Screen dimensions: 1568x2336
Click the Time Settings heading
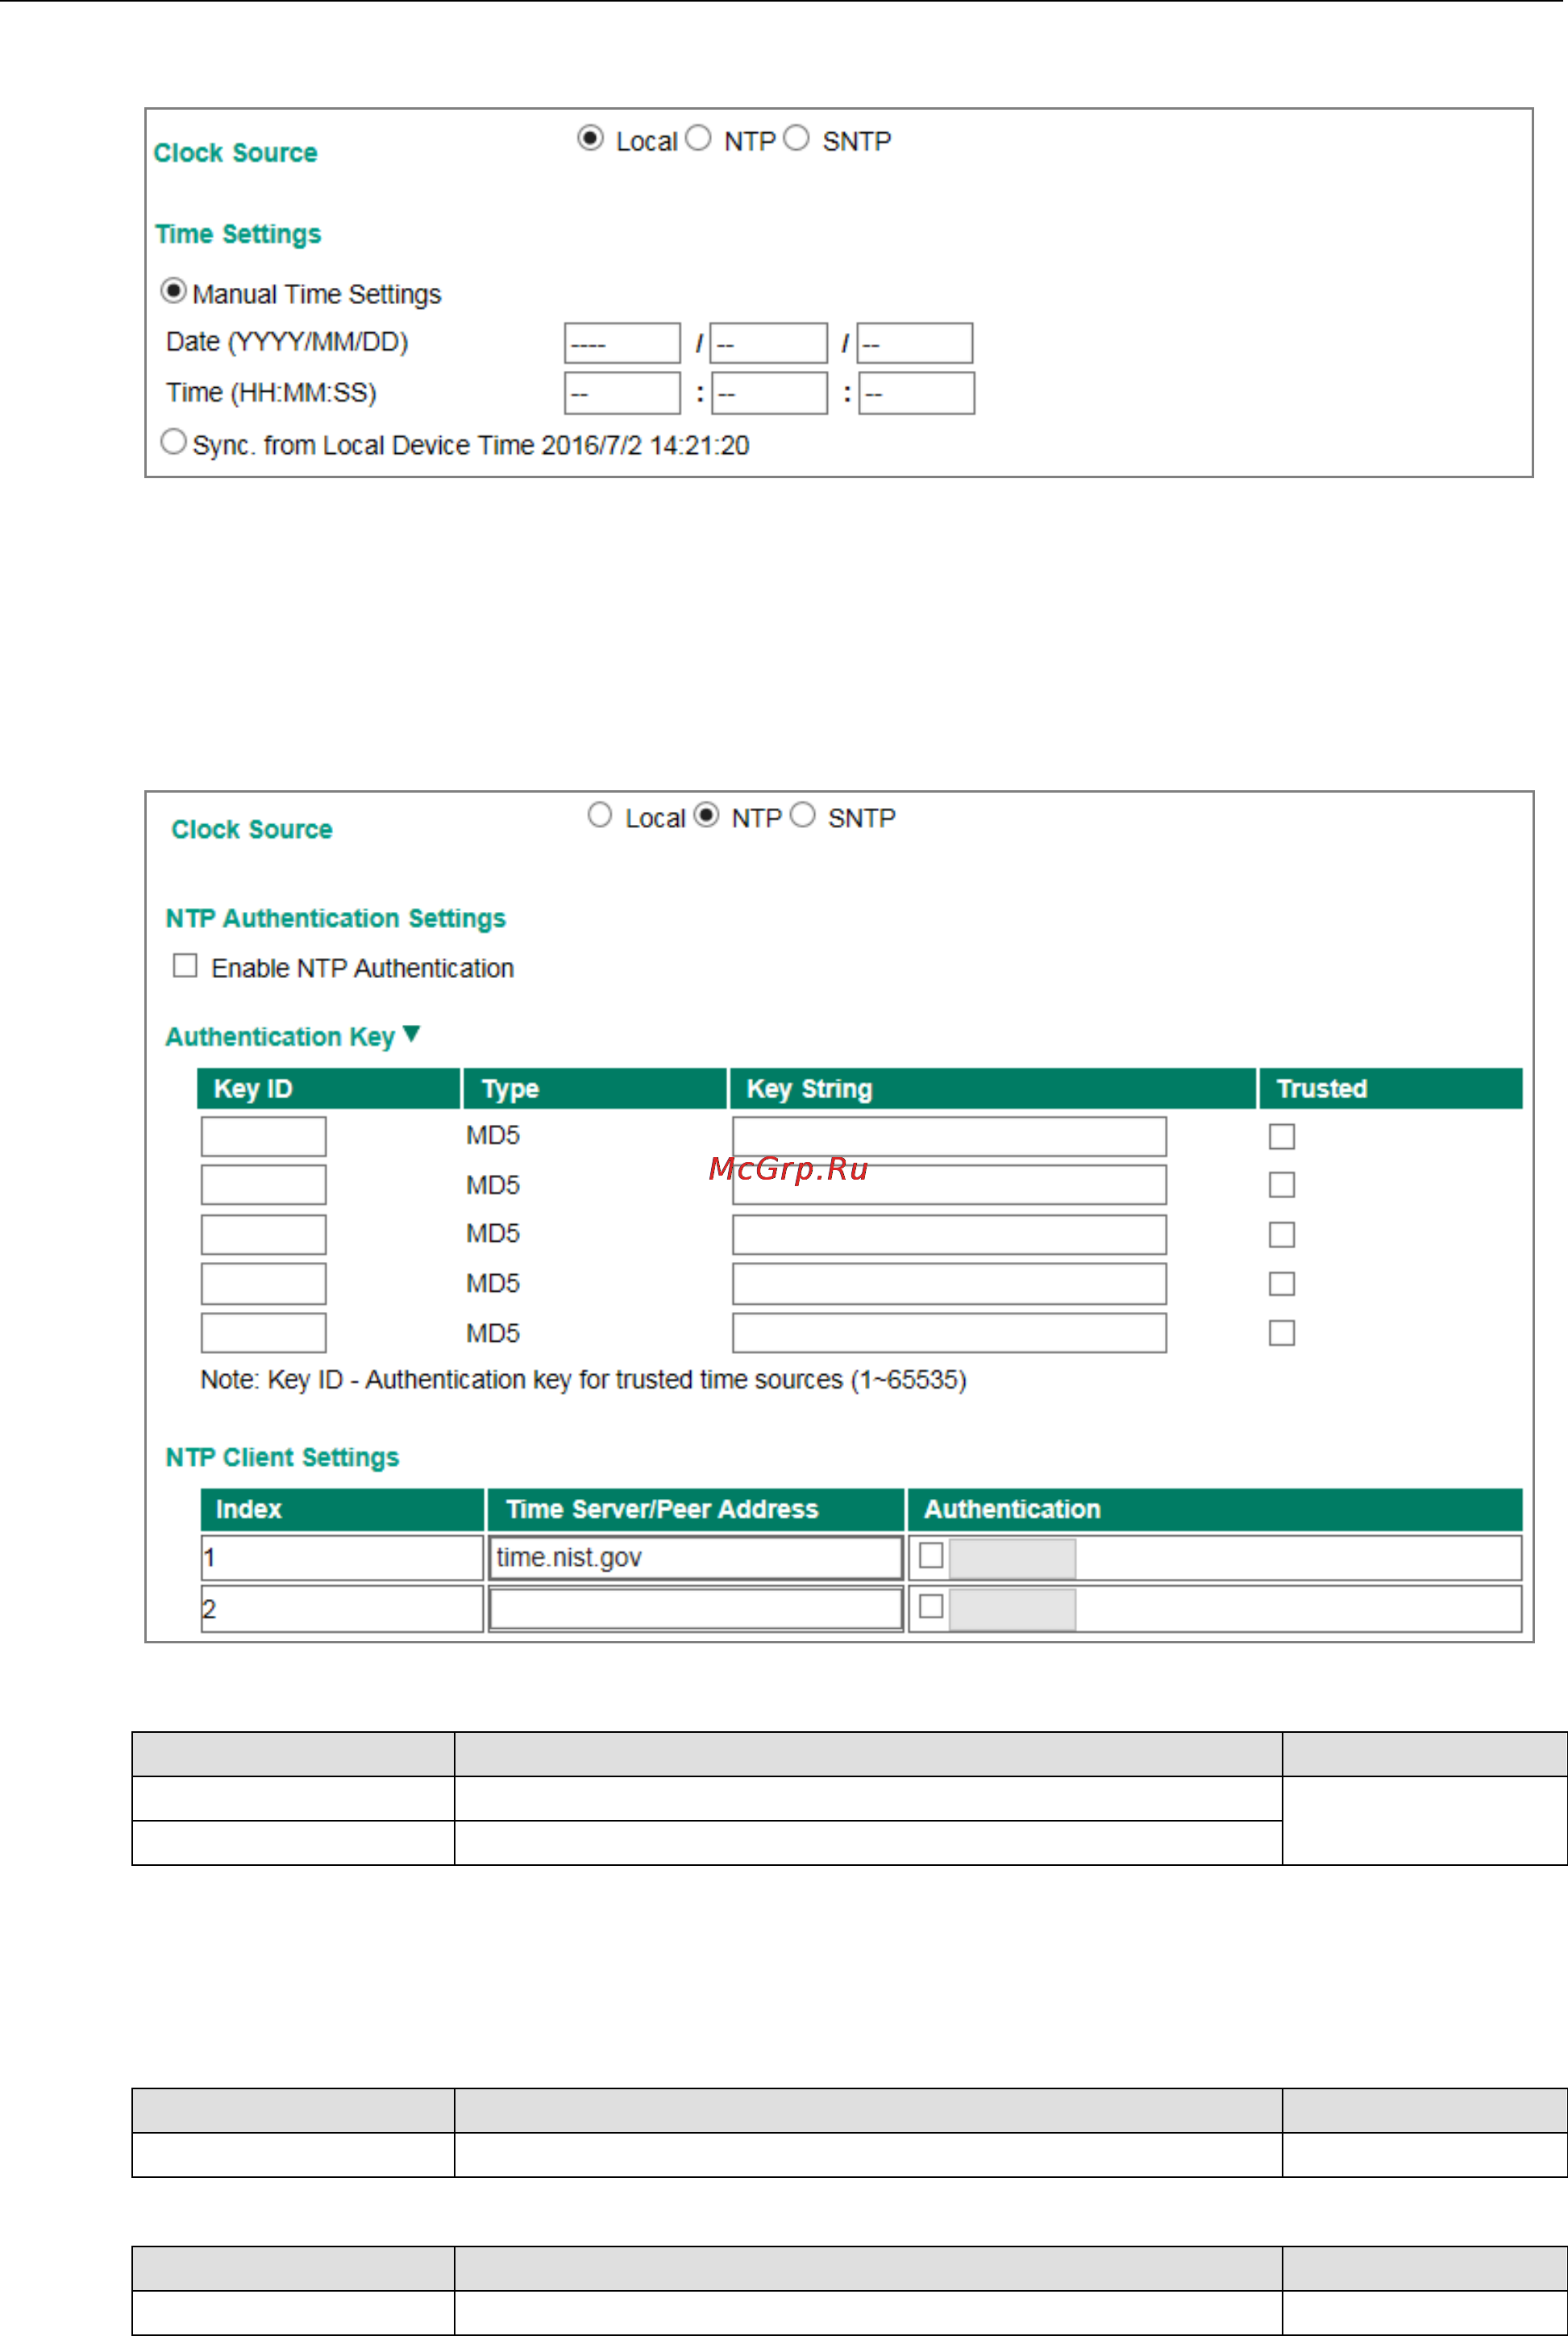click(x=238, y=234)
